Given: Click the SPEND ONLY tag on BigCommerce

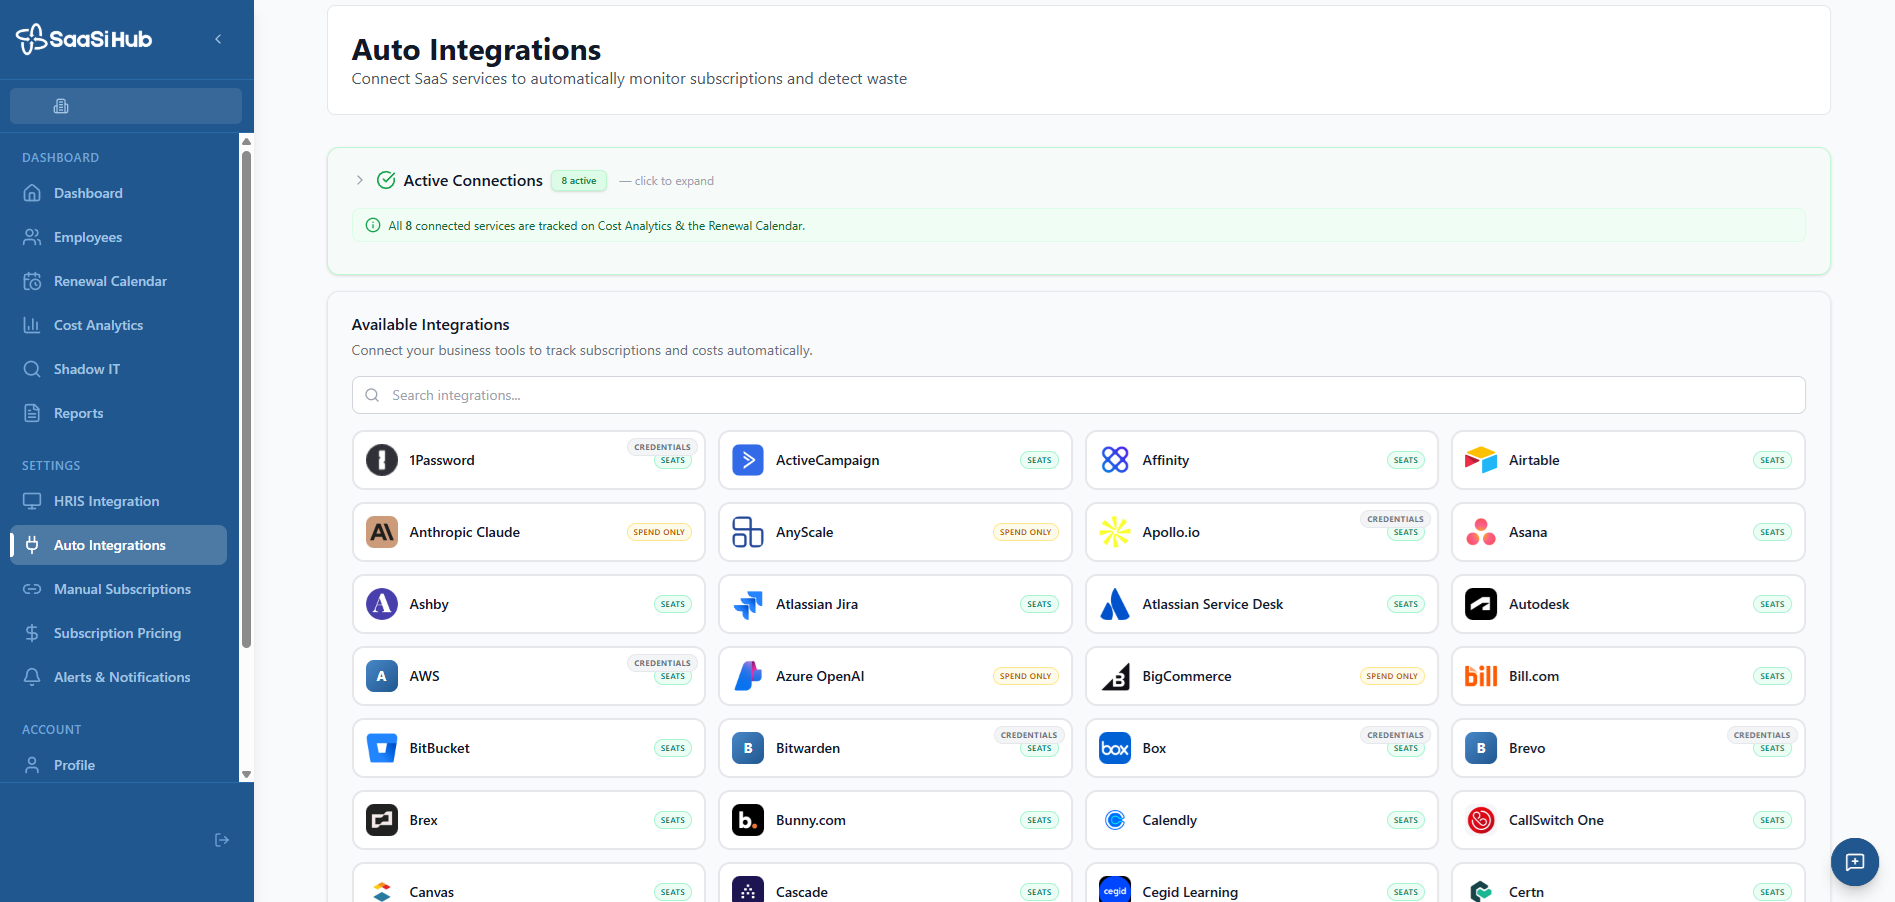Looking at the screenshot, I should tap(1392, 676).
